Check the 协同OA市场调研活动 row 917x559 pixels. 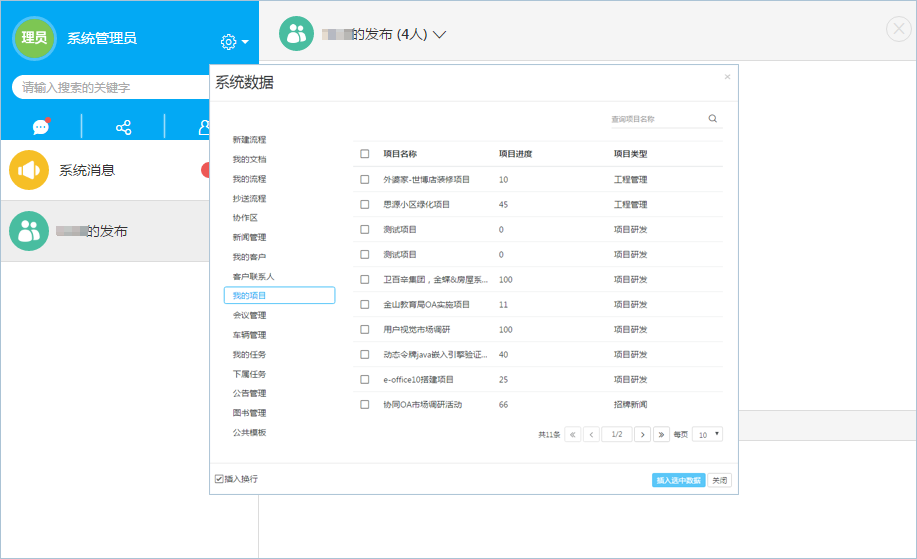(364, 405)
